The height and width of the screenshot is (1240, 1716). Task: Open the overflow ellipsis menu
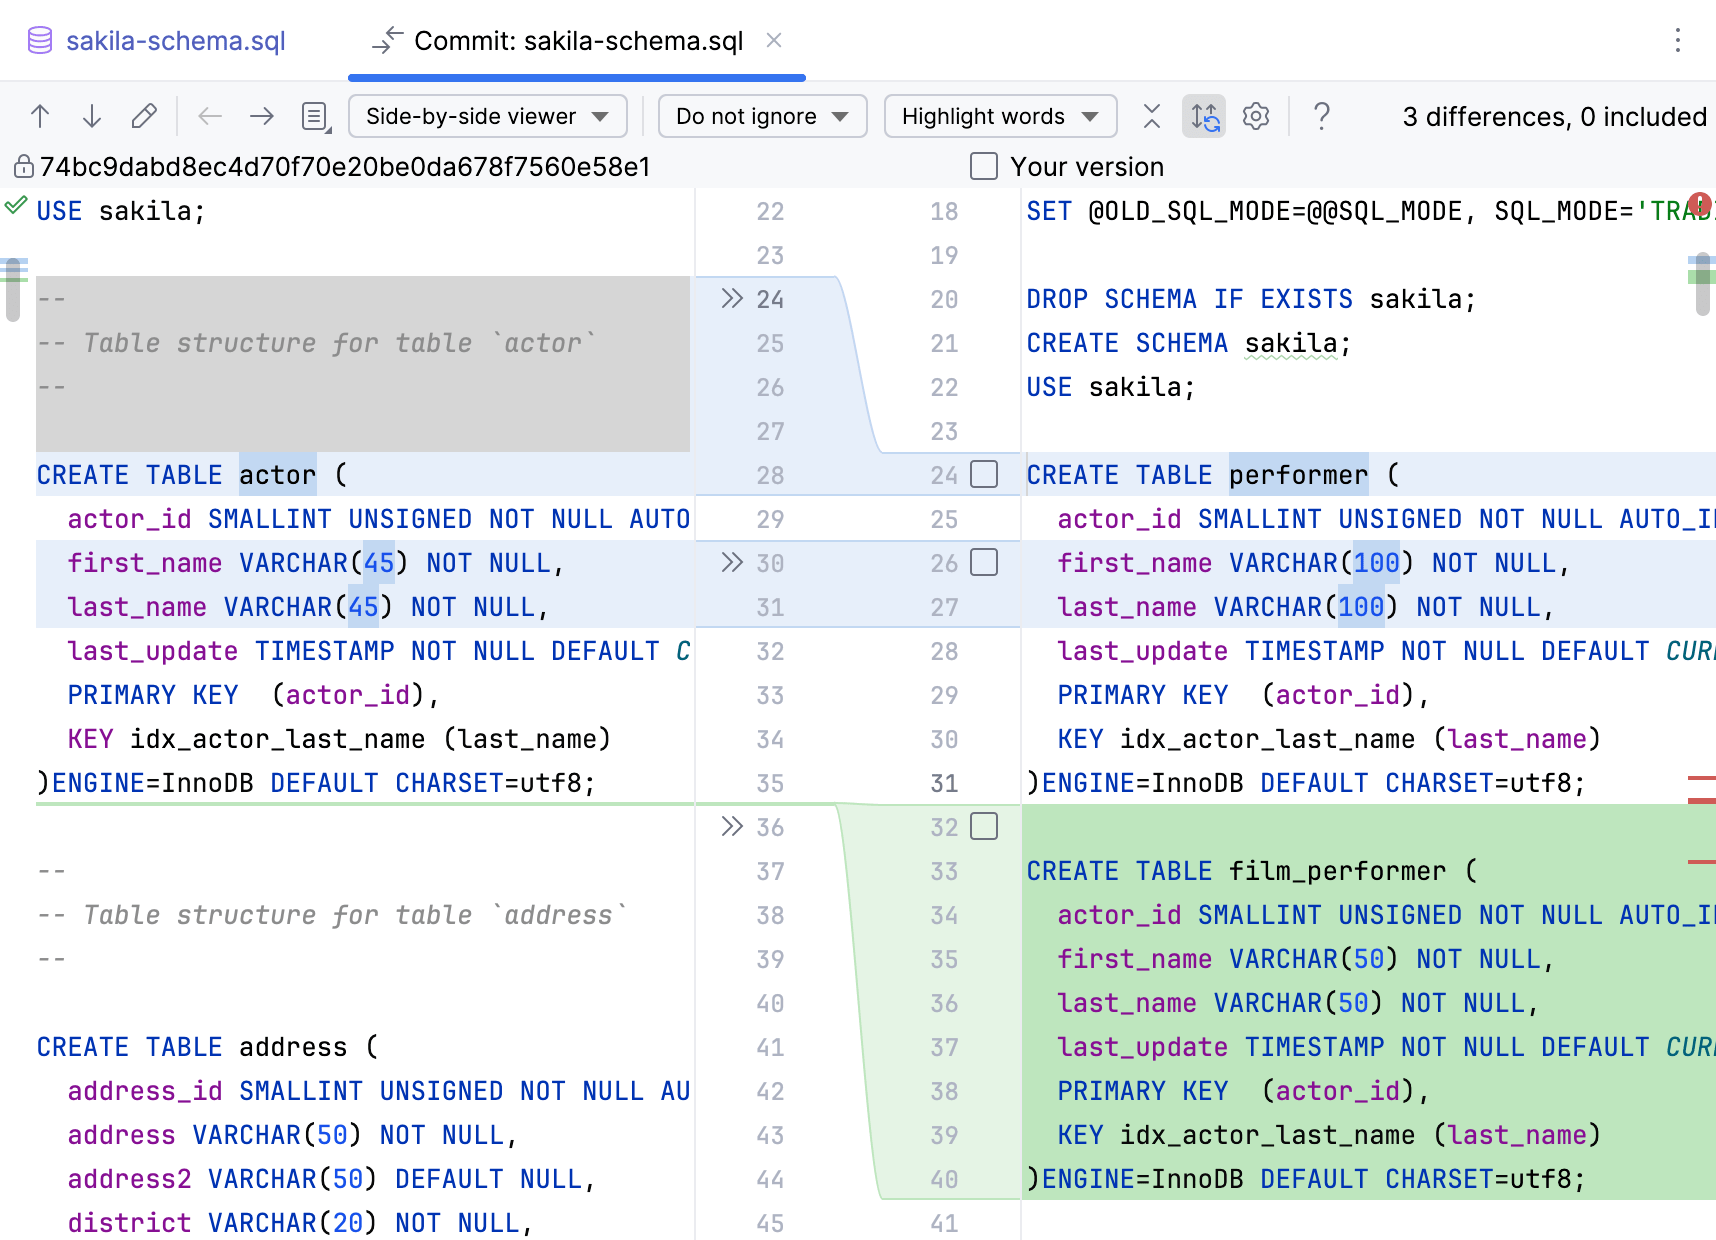pyautogui.click(x=1679, y=41)
